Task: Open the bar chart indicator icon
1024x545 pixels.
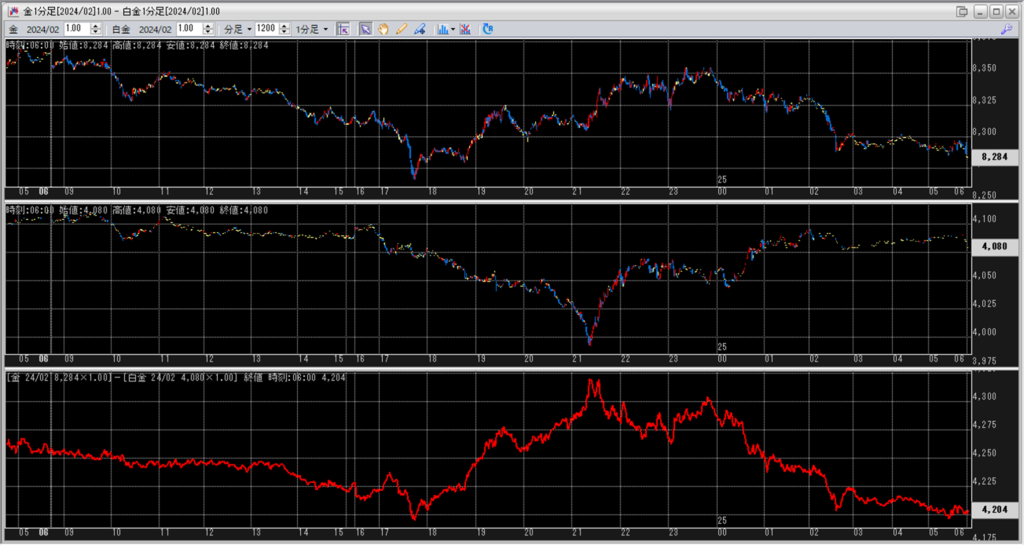Action: click(443, 29)
